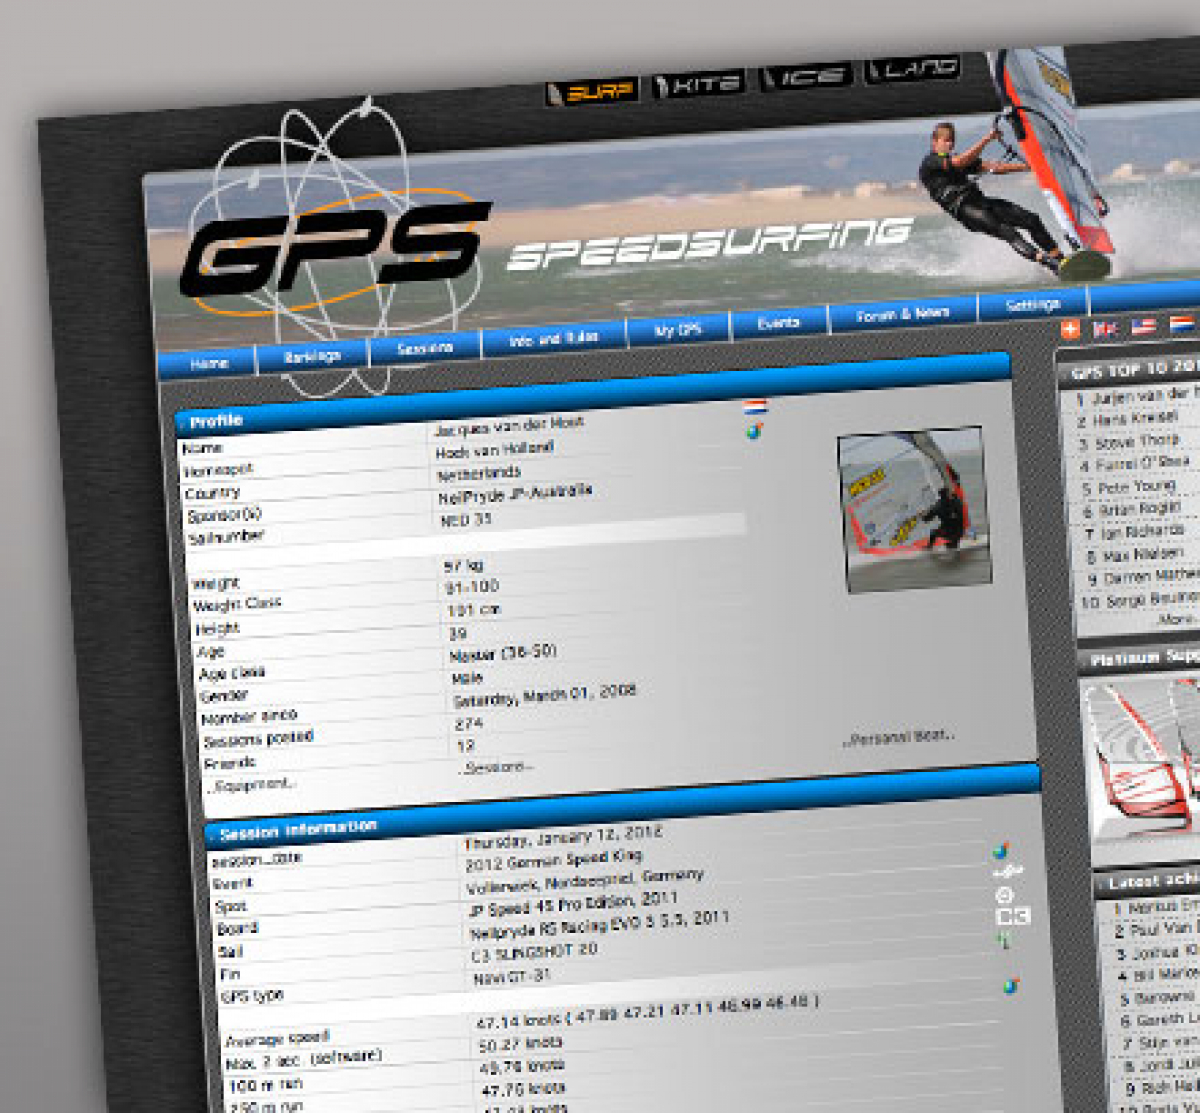Open the My GPS tab
The width and height of the screenshot is (1200, 1113).
678,330
